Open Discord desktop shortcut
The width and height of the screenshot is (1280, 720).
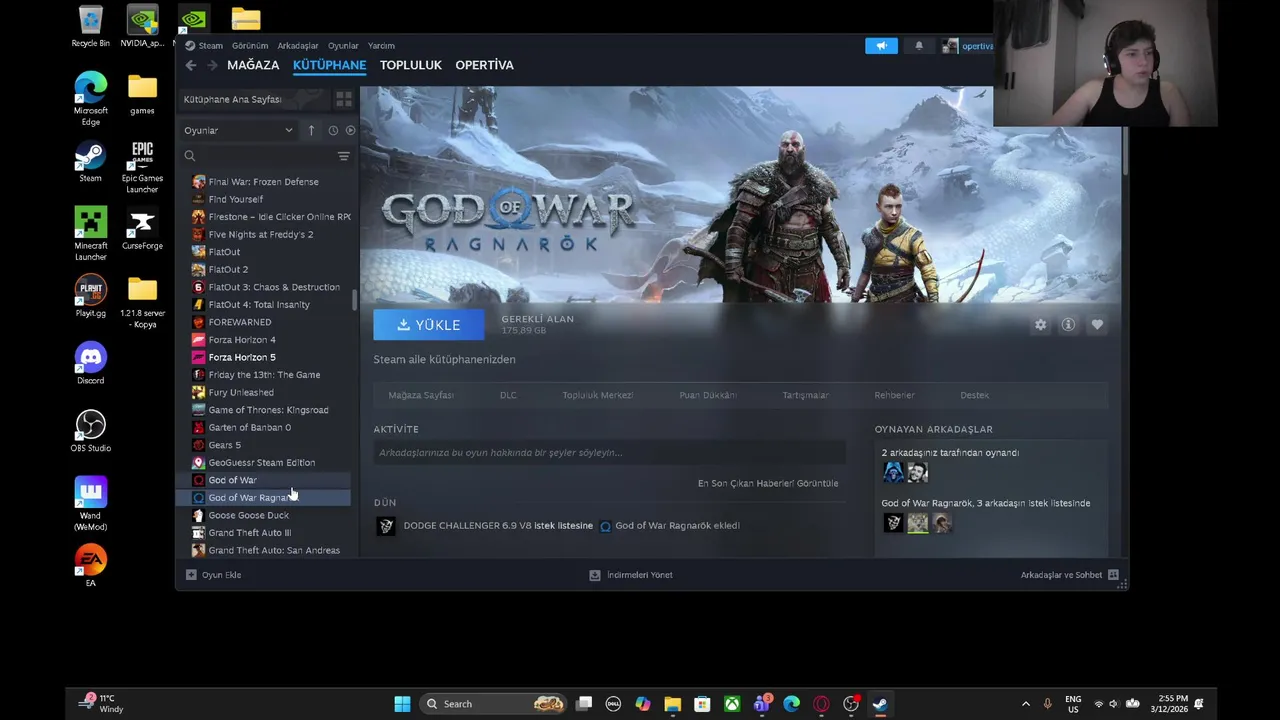[x=90, y=364]
